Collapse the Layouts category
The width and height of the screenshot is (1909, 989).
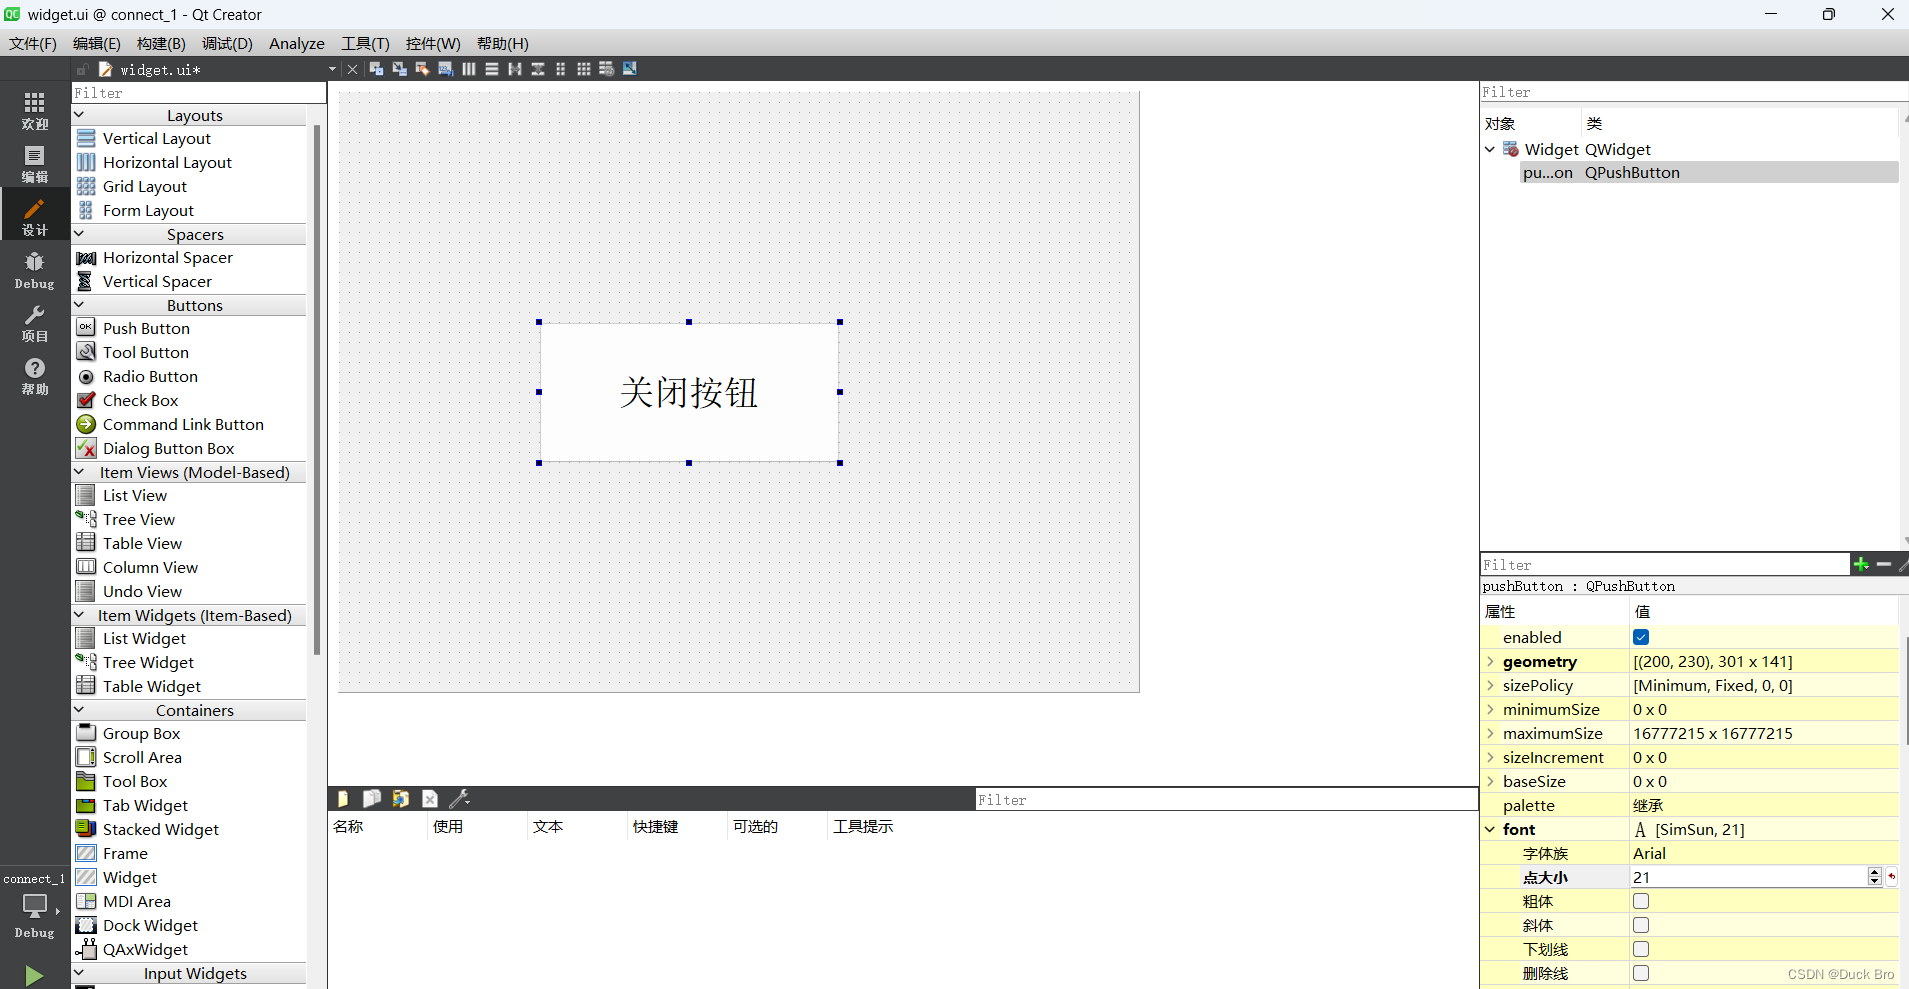(x=80, y=115)
